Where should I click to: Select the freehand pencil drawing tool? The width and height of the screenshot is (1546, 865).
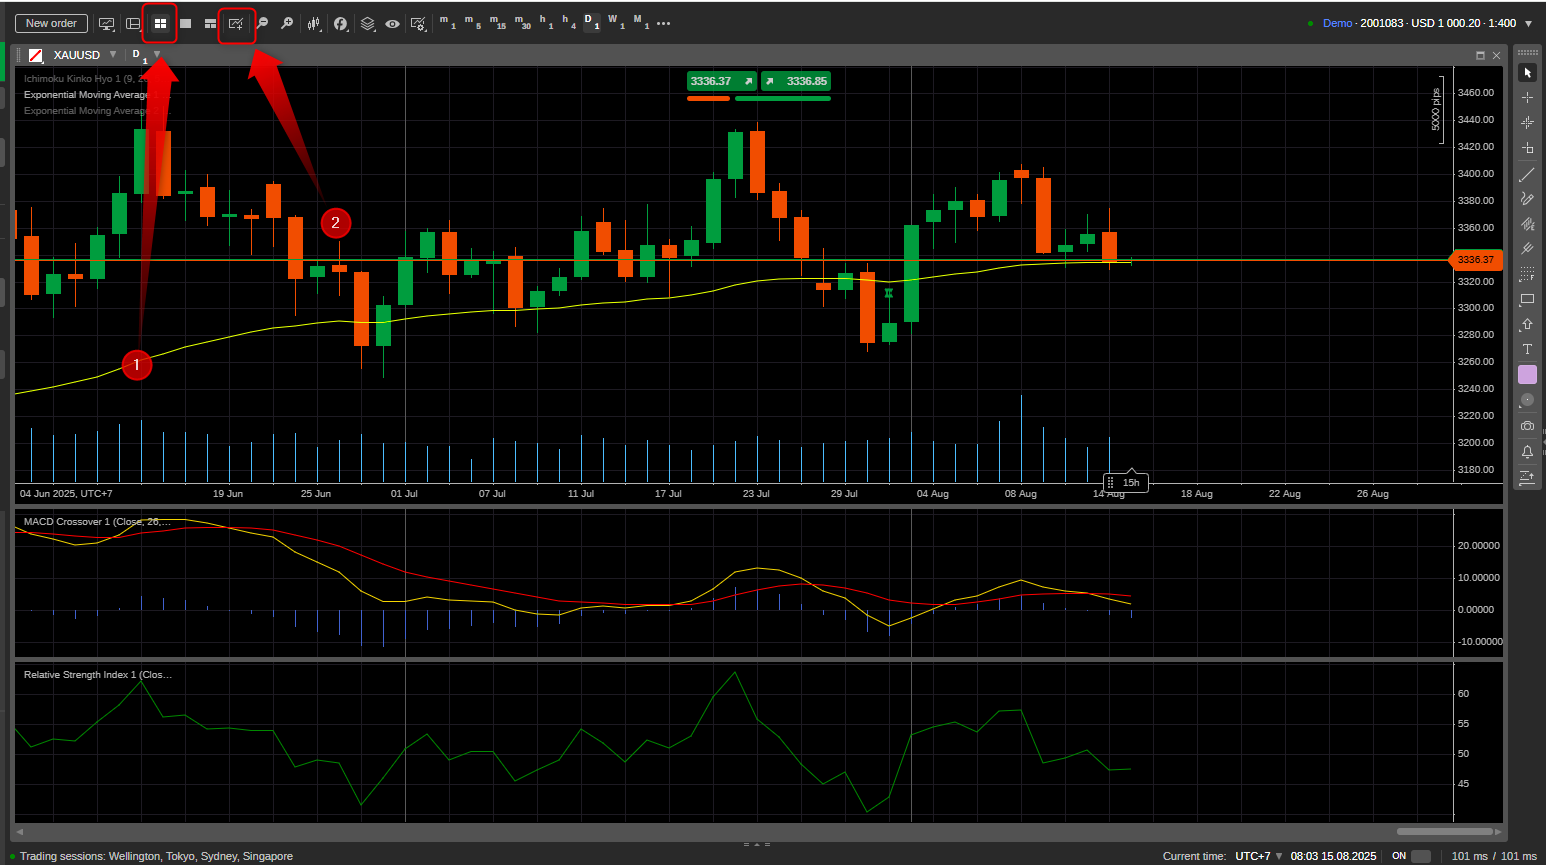pyautogui.click(x=1527, y=199)
